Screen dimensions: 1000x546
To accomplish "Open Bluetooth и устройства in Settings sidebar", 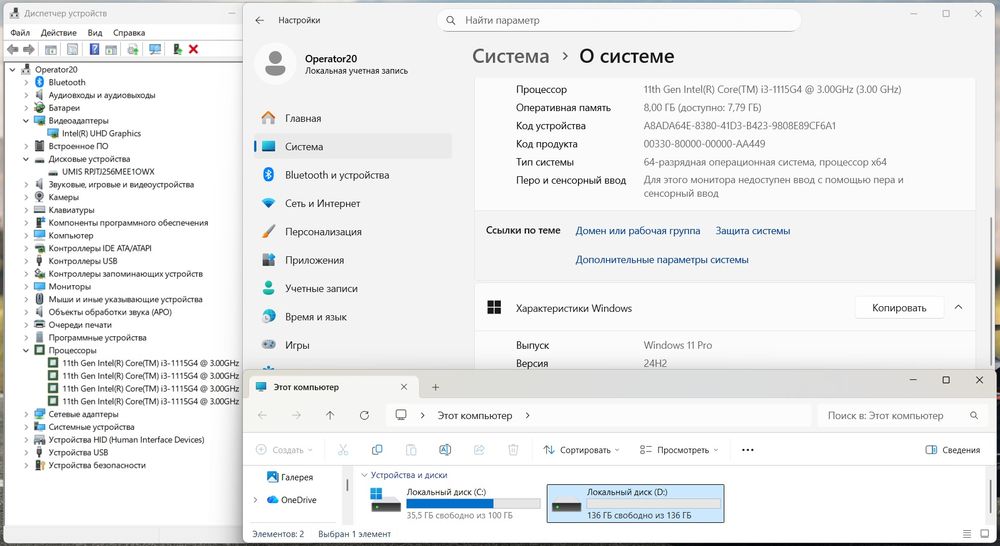I will pyautogui.click(x=353, y=175).
